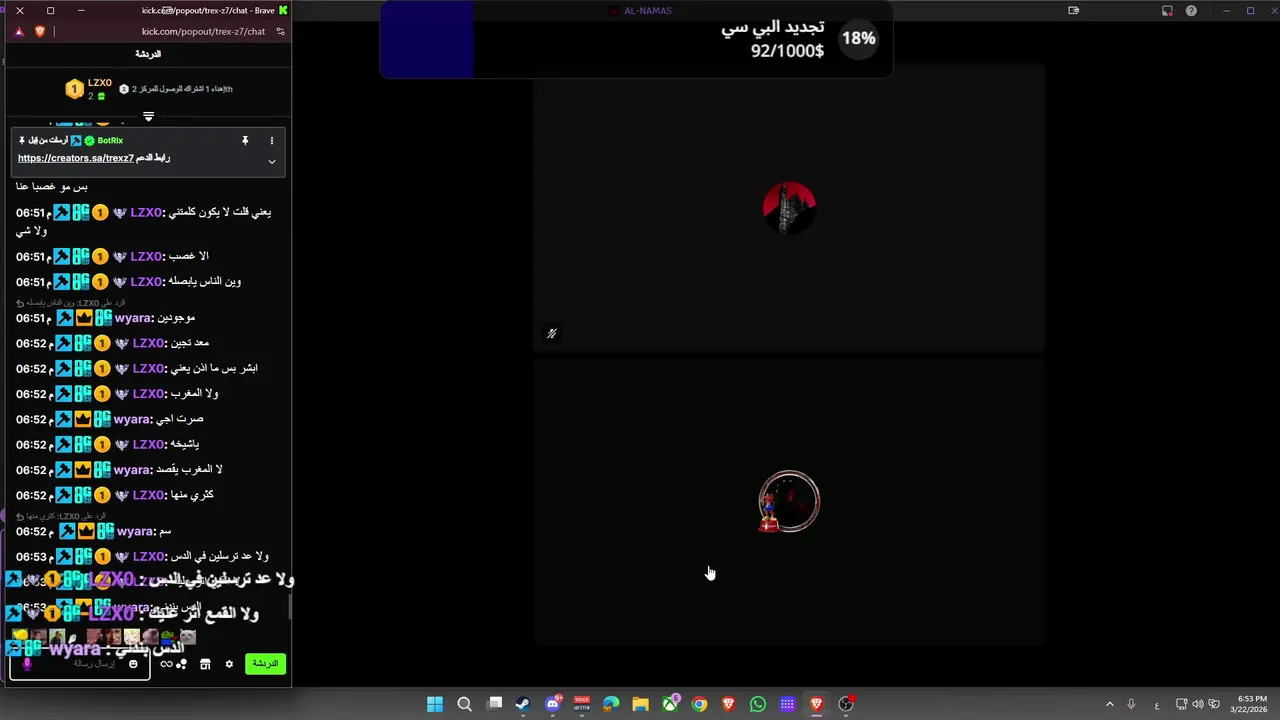Open three-dot menu of pinned message

click(x=271, y=141)
